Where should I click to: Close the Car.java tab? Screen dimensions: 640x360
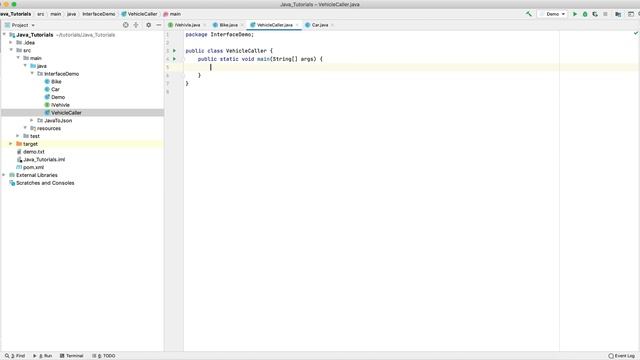332,25
